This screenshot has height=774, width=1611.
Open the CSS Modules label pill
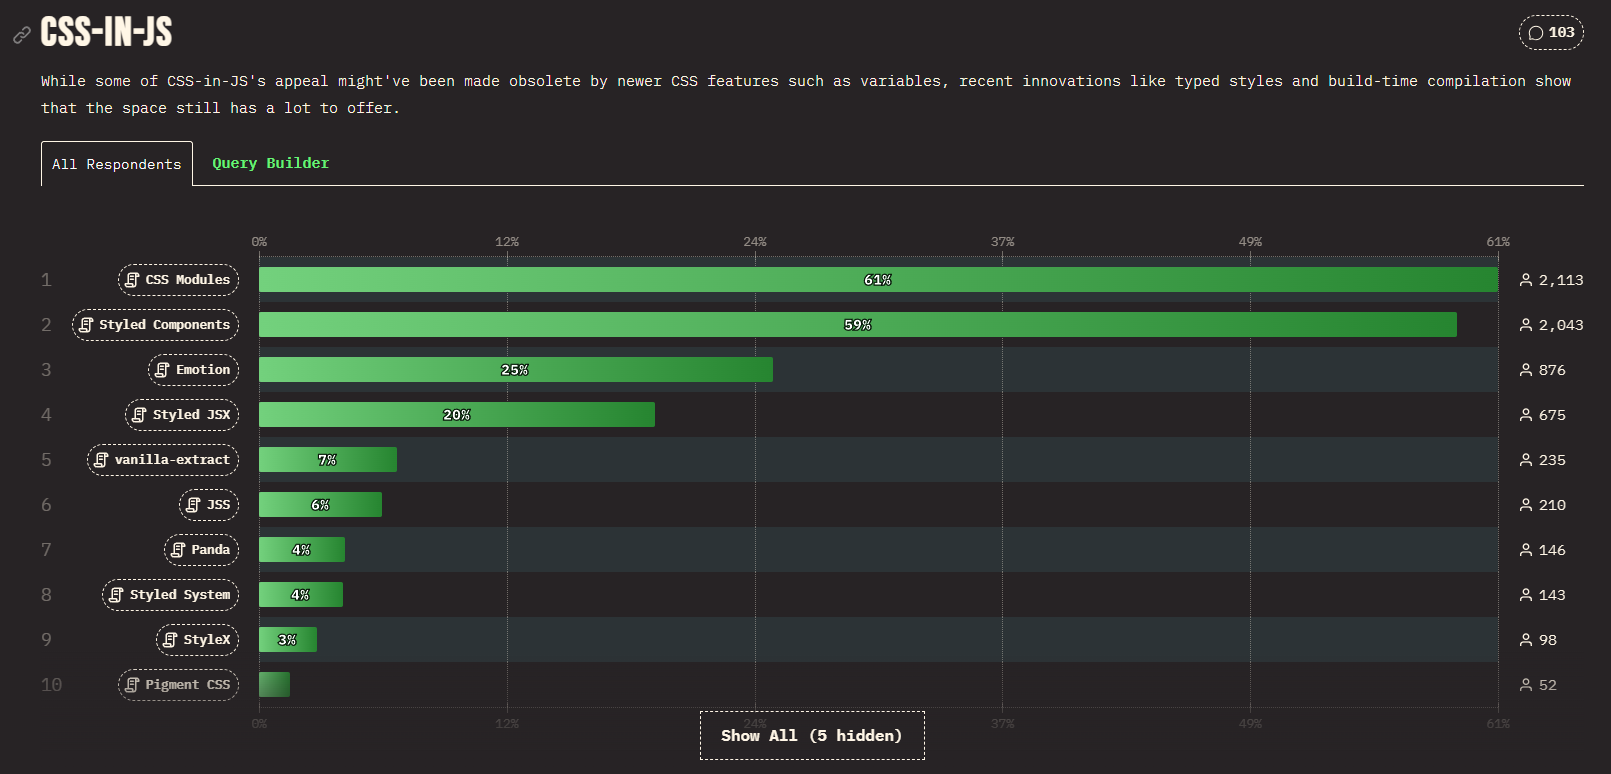click(x=179, y=280)
